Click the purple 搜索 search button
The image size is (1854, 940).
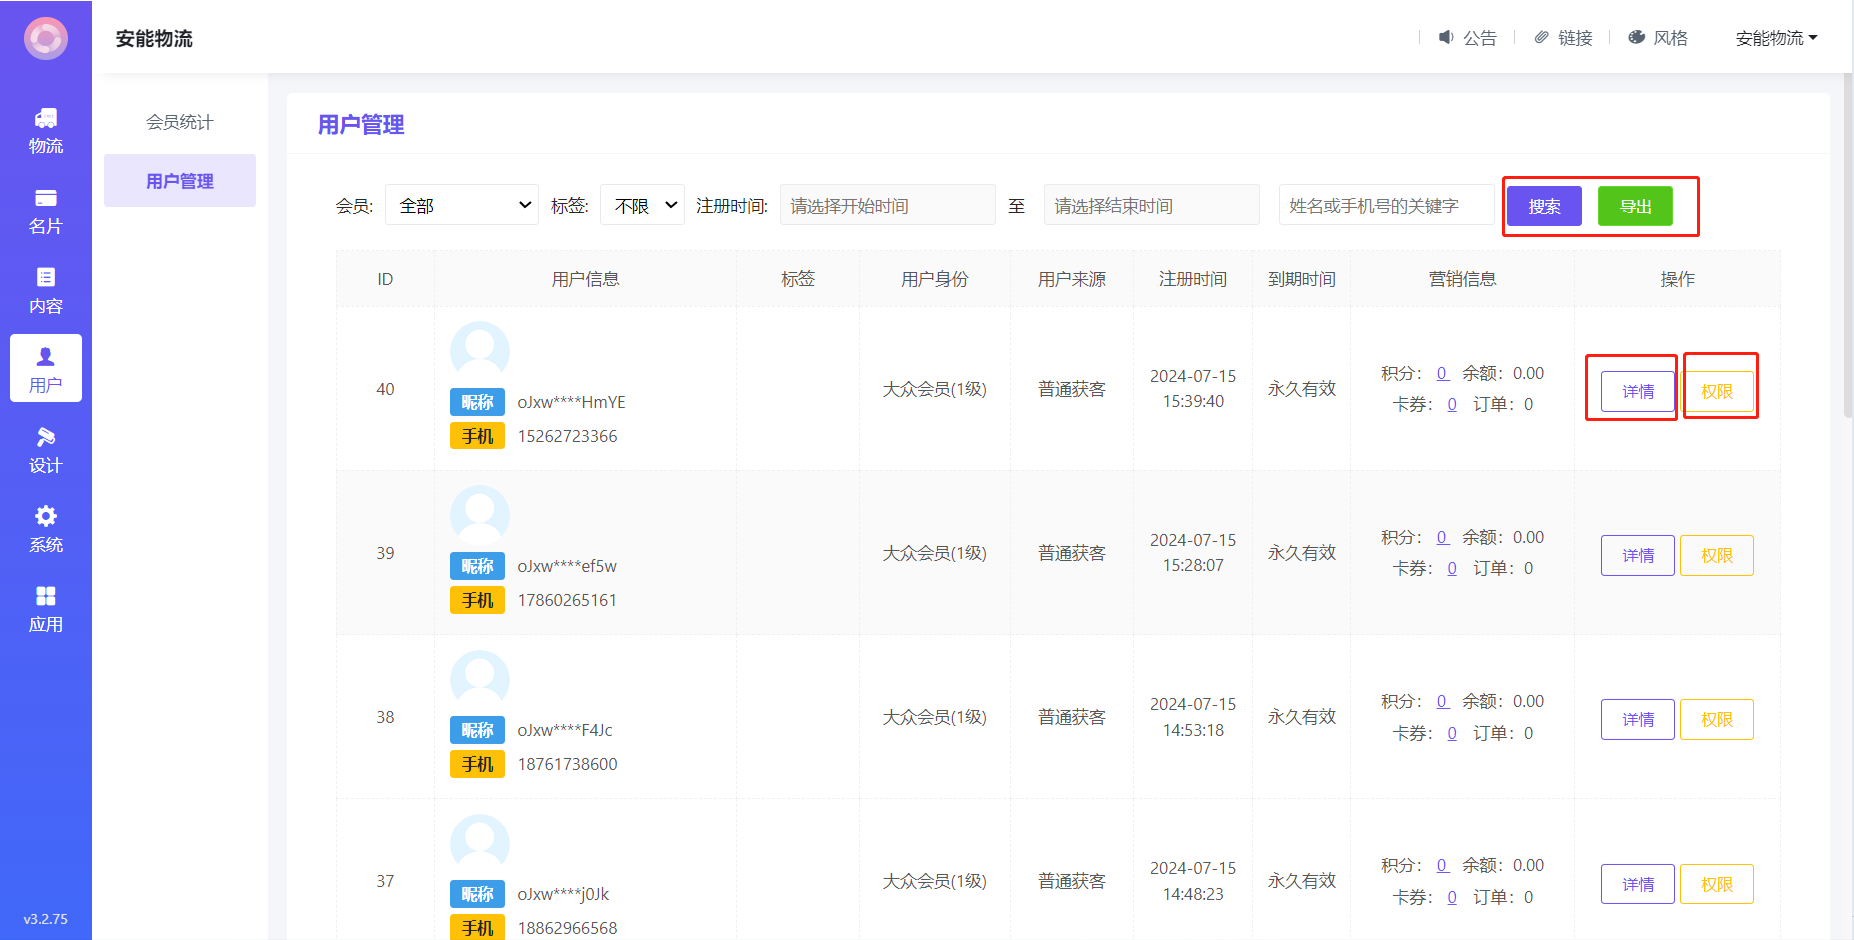(x=1544, y=206)
